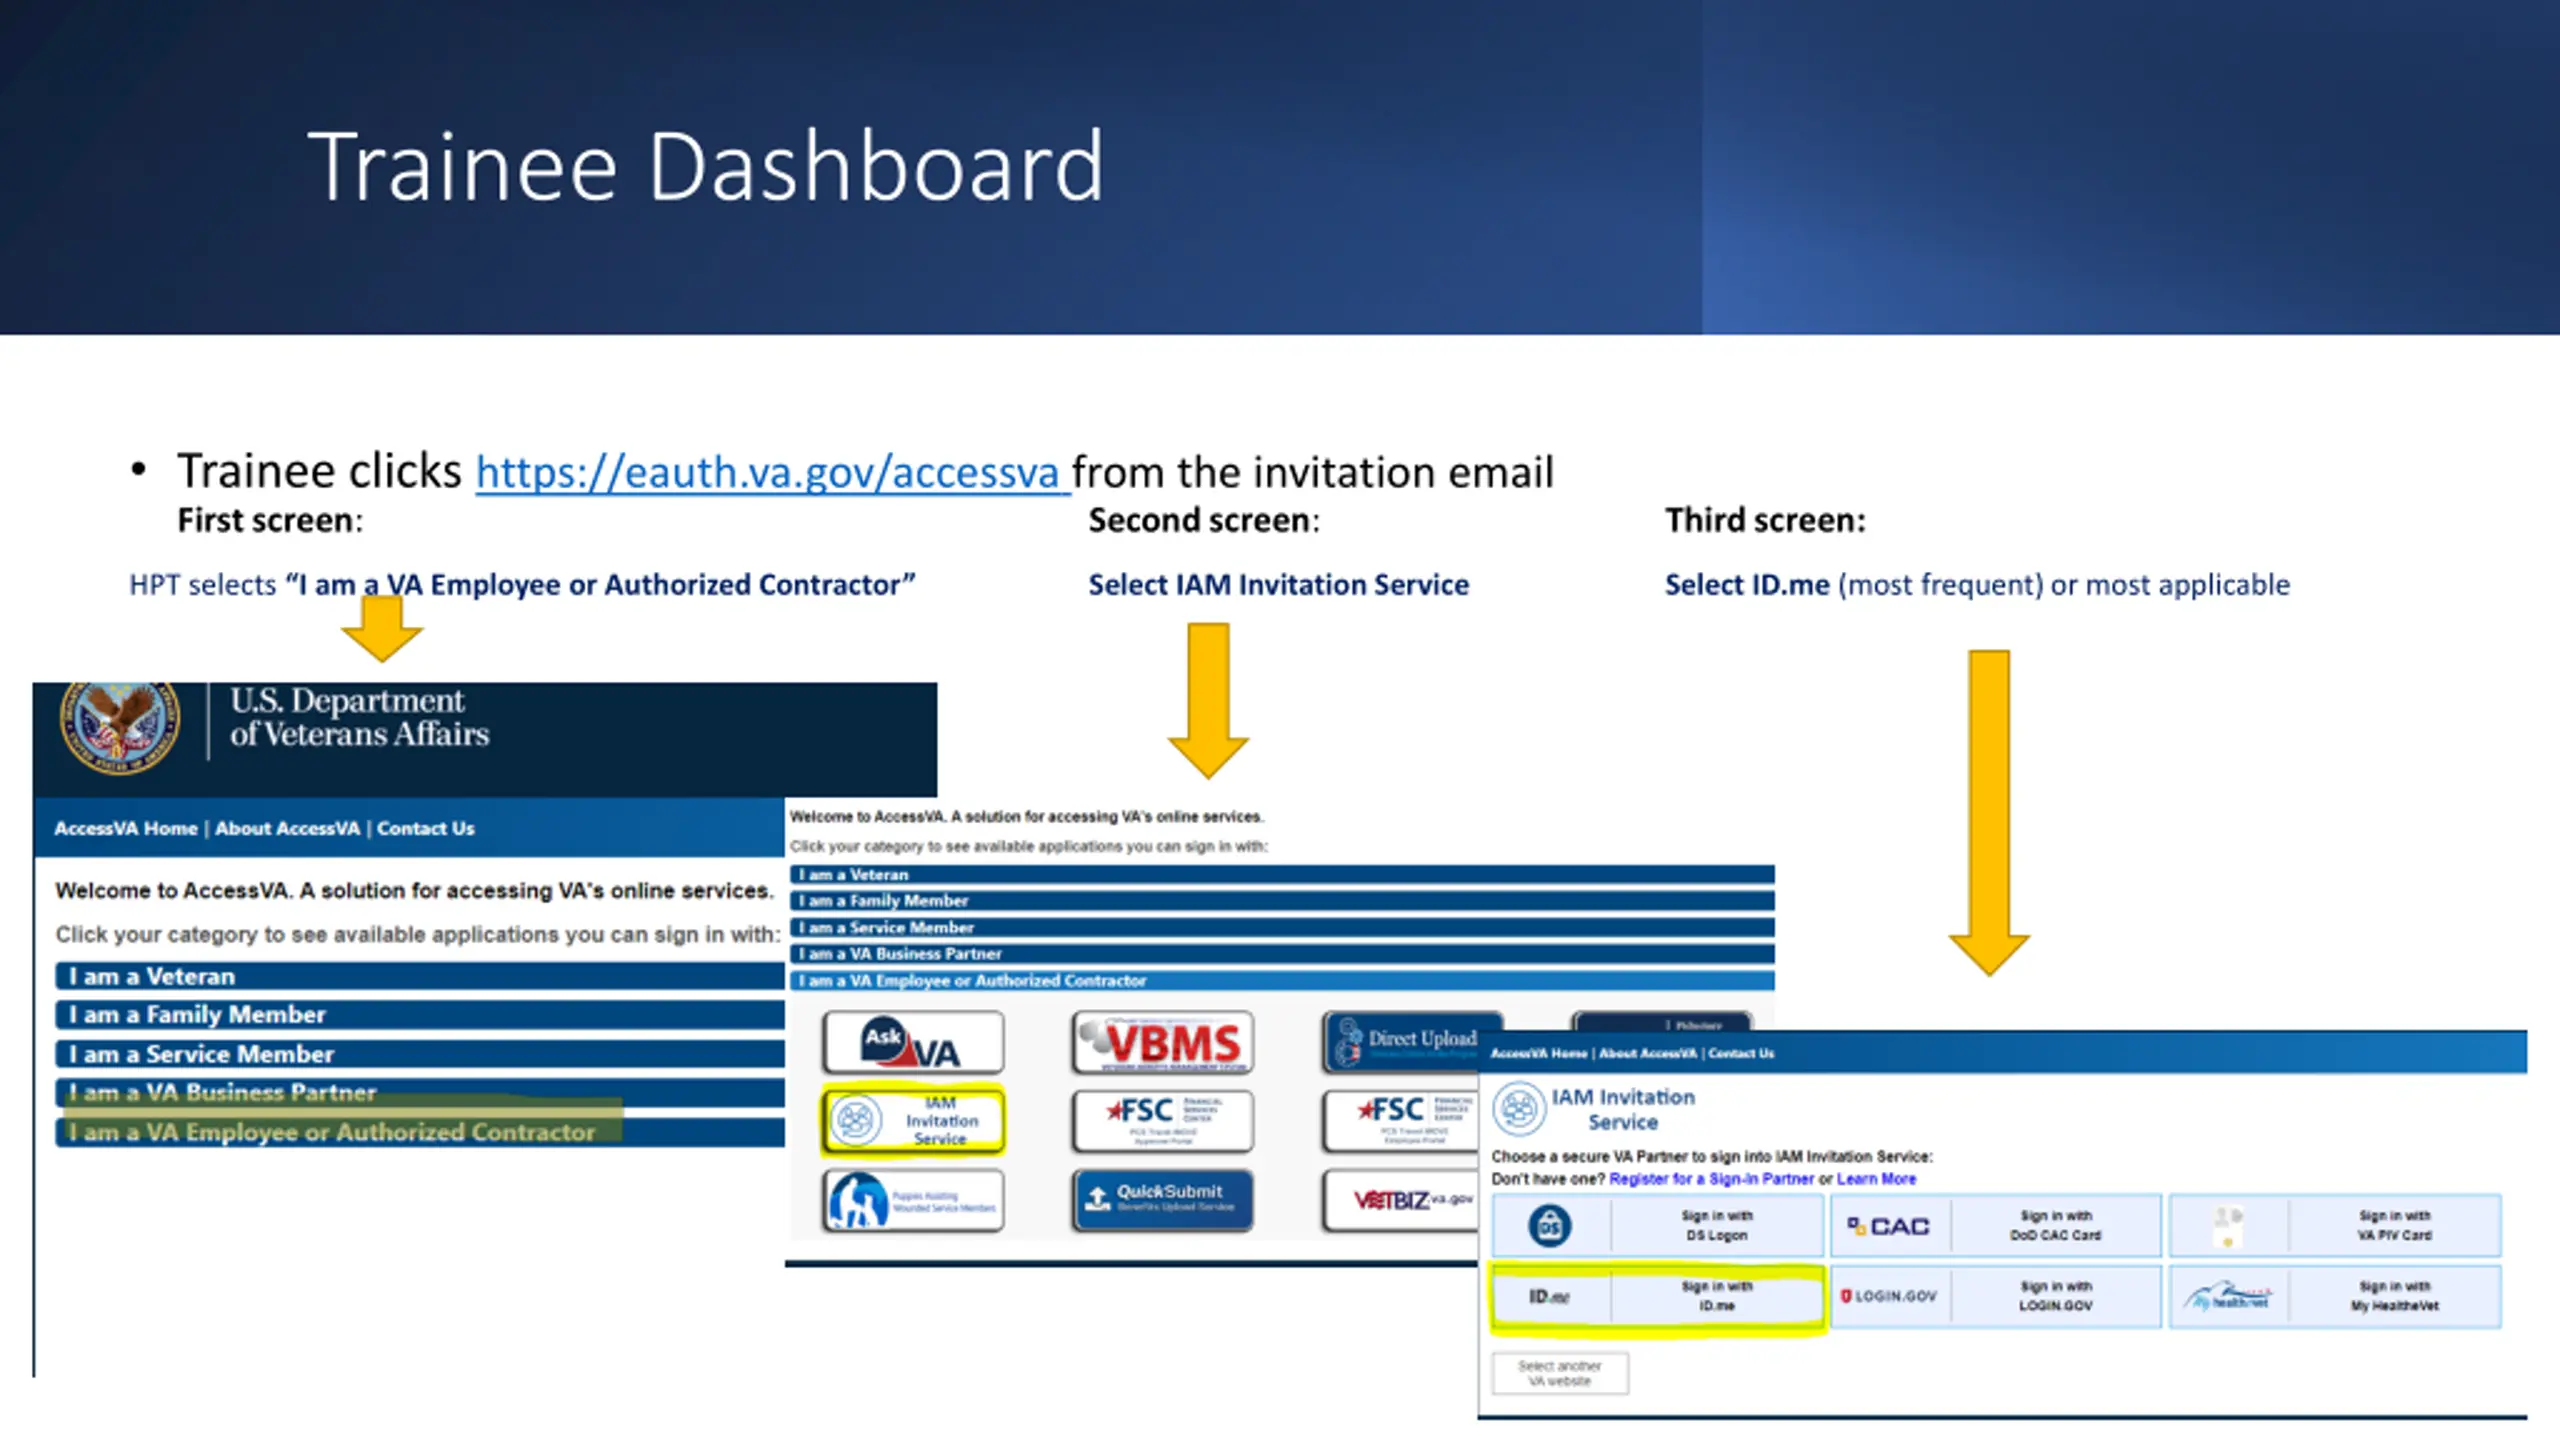
Task: Sign in with My HealtheVet
Action: 2335,1297
